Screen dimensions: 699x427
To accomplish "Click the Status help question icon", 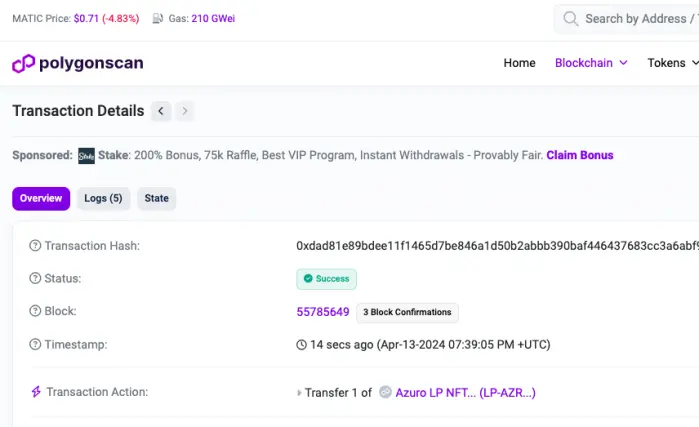I will click(35, 278).
